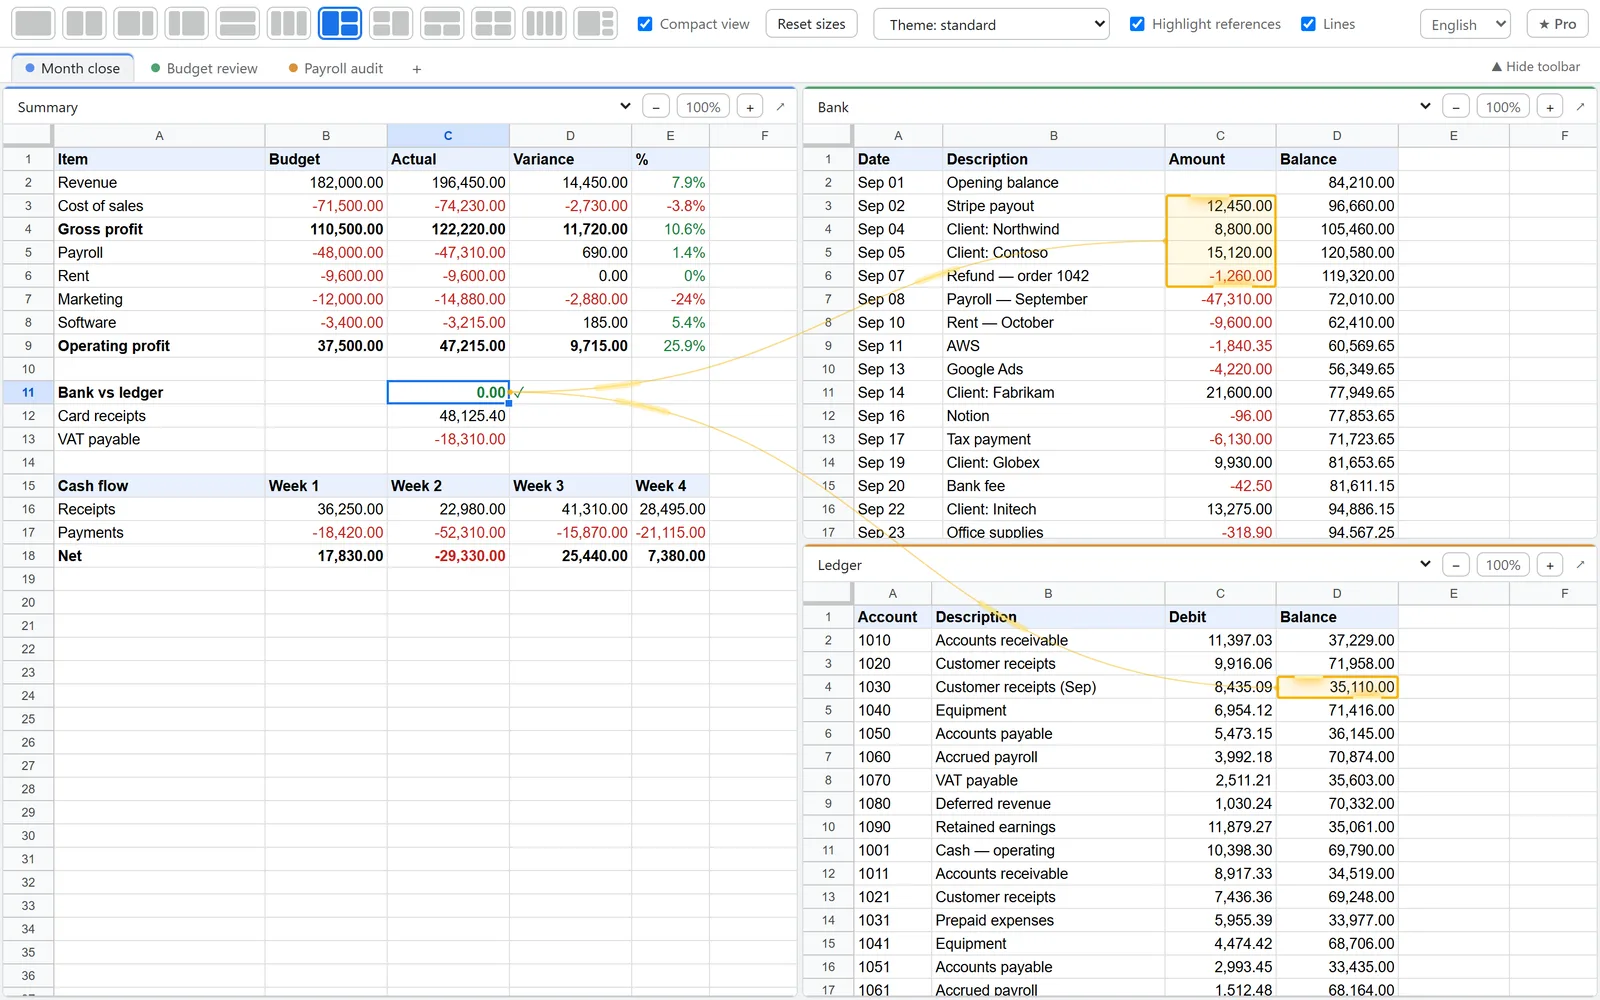
Task: Click the Bank pane 100% zoom button
Action: 1503,107
